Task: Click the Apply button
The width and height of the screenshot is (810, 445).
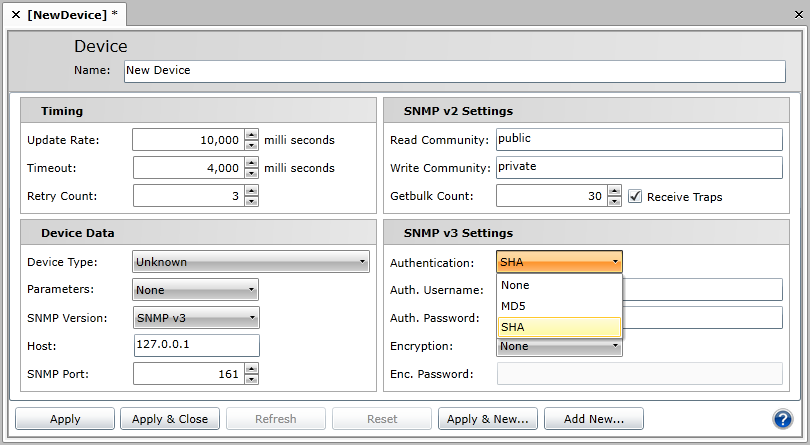Action: (65, 419)
